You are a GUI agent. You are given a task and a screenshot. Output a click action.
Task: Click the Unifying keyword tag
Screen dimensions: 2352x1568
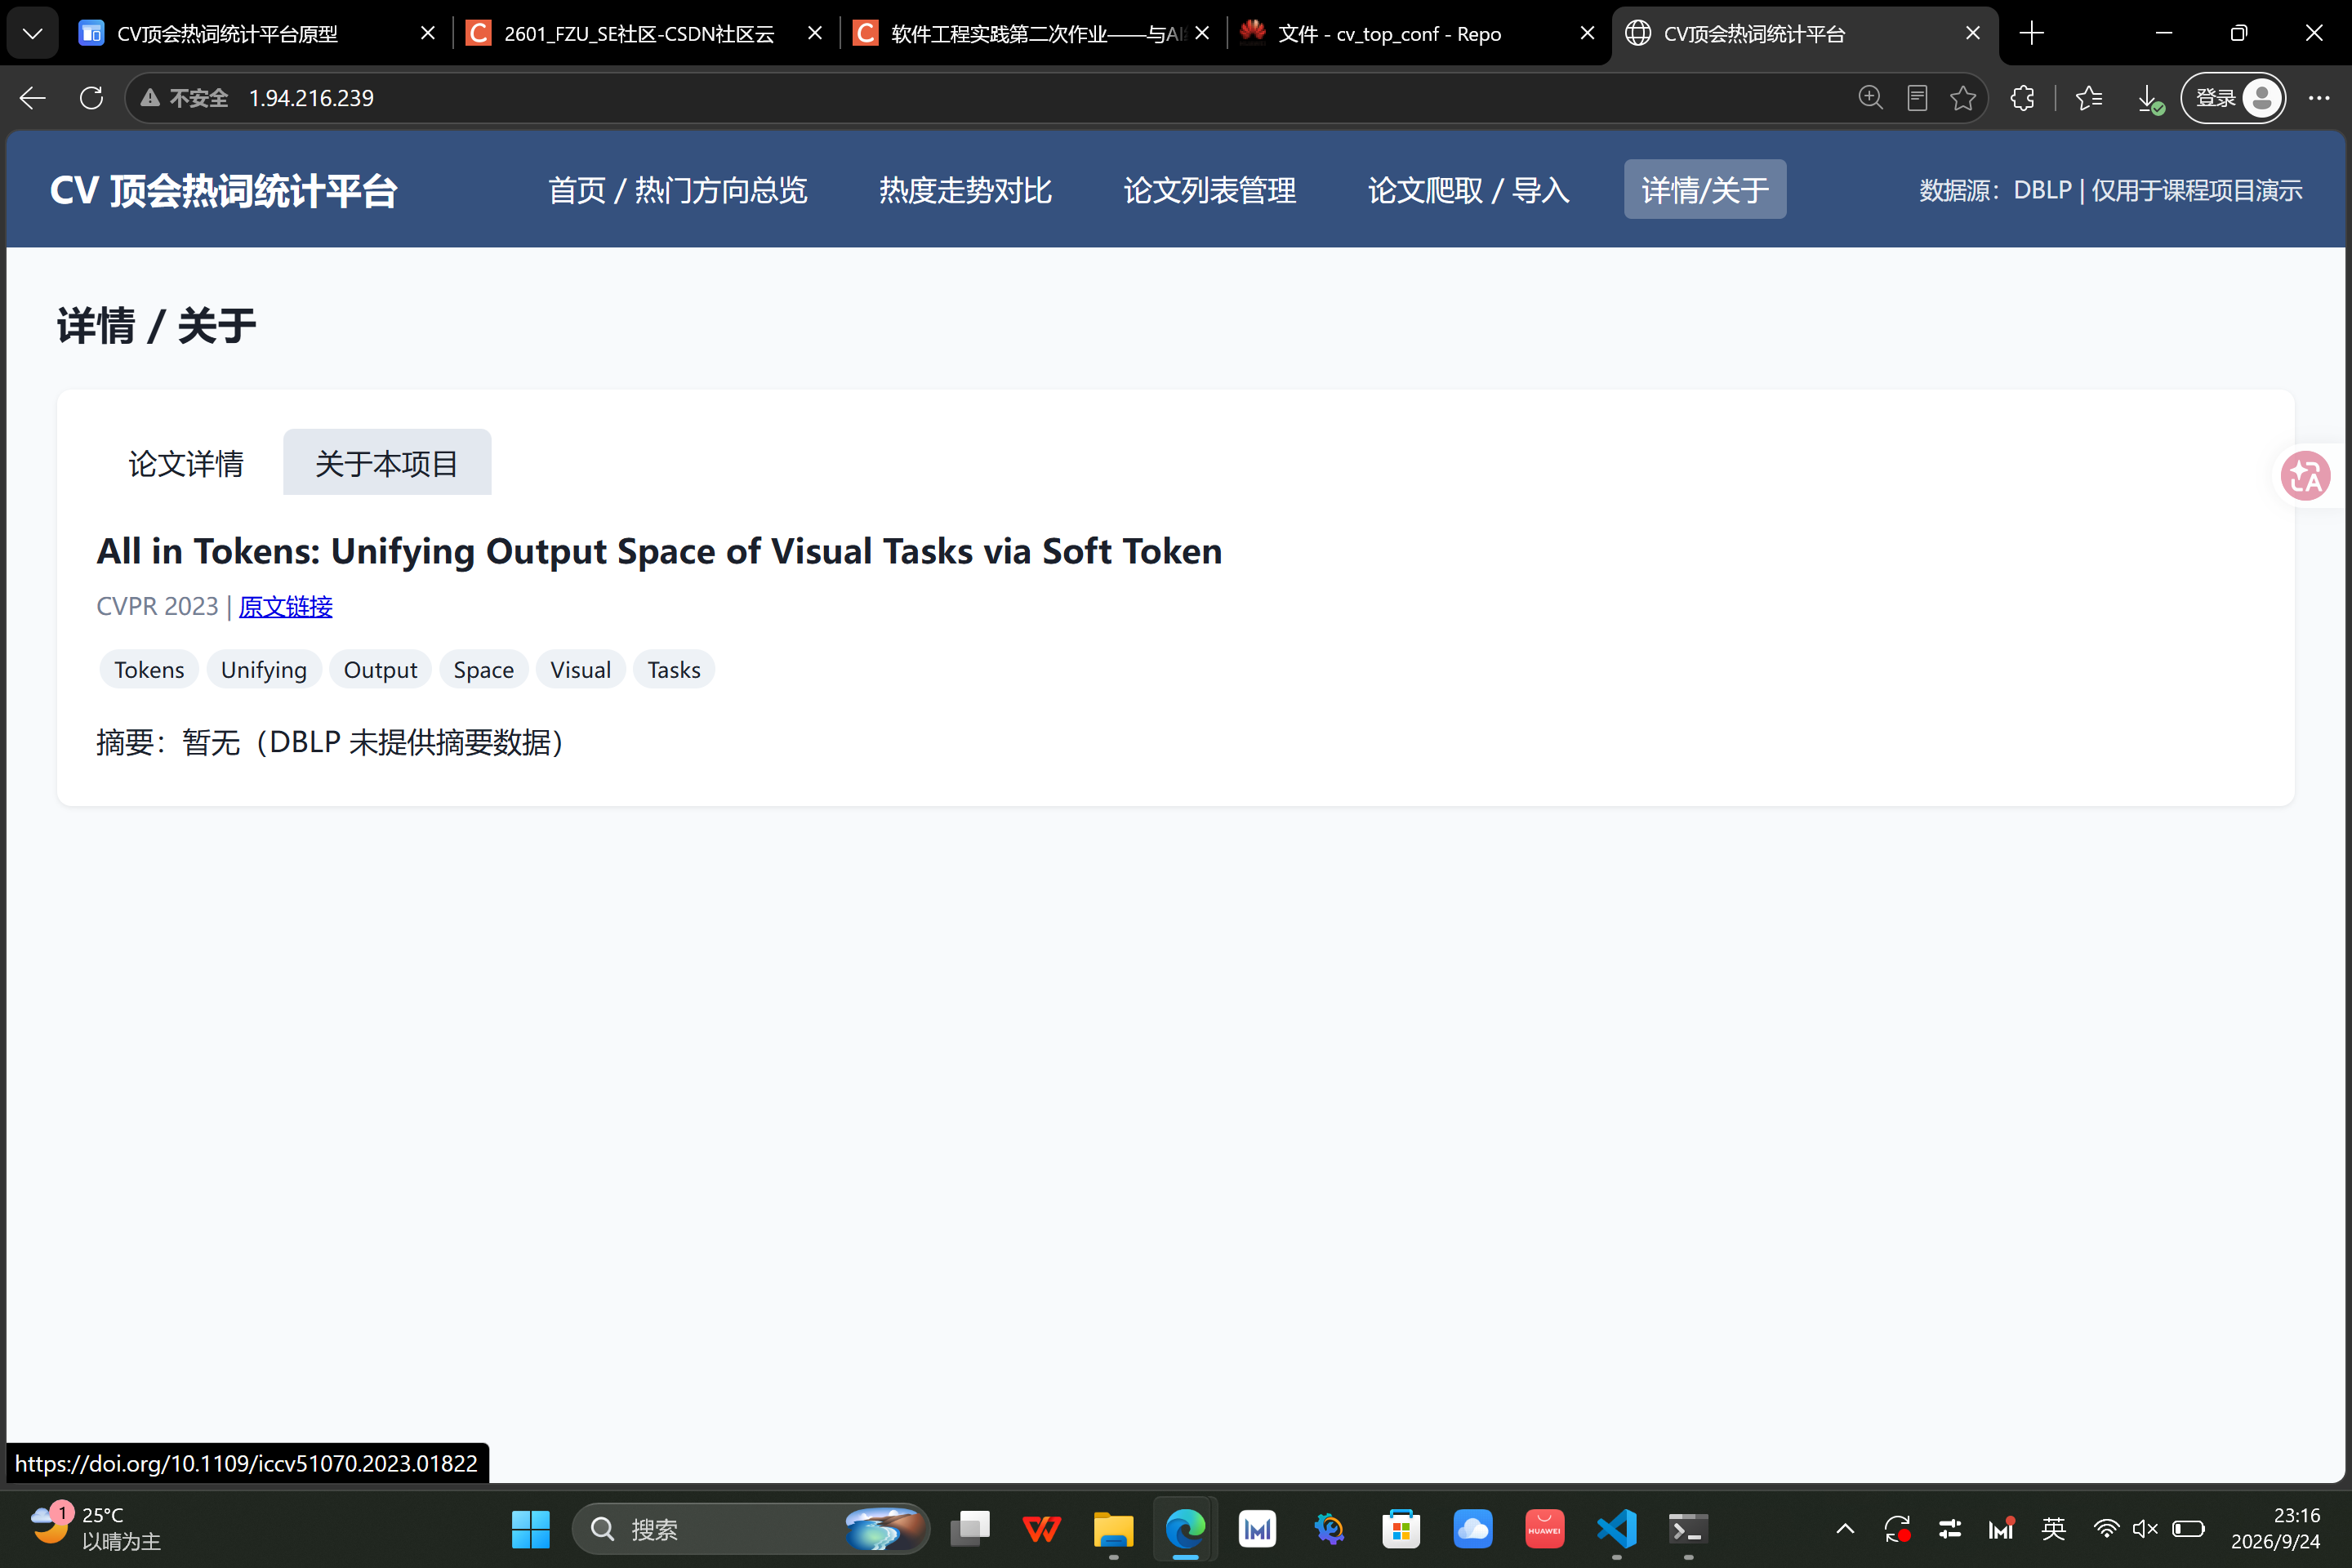tap(264, 670)
